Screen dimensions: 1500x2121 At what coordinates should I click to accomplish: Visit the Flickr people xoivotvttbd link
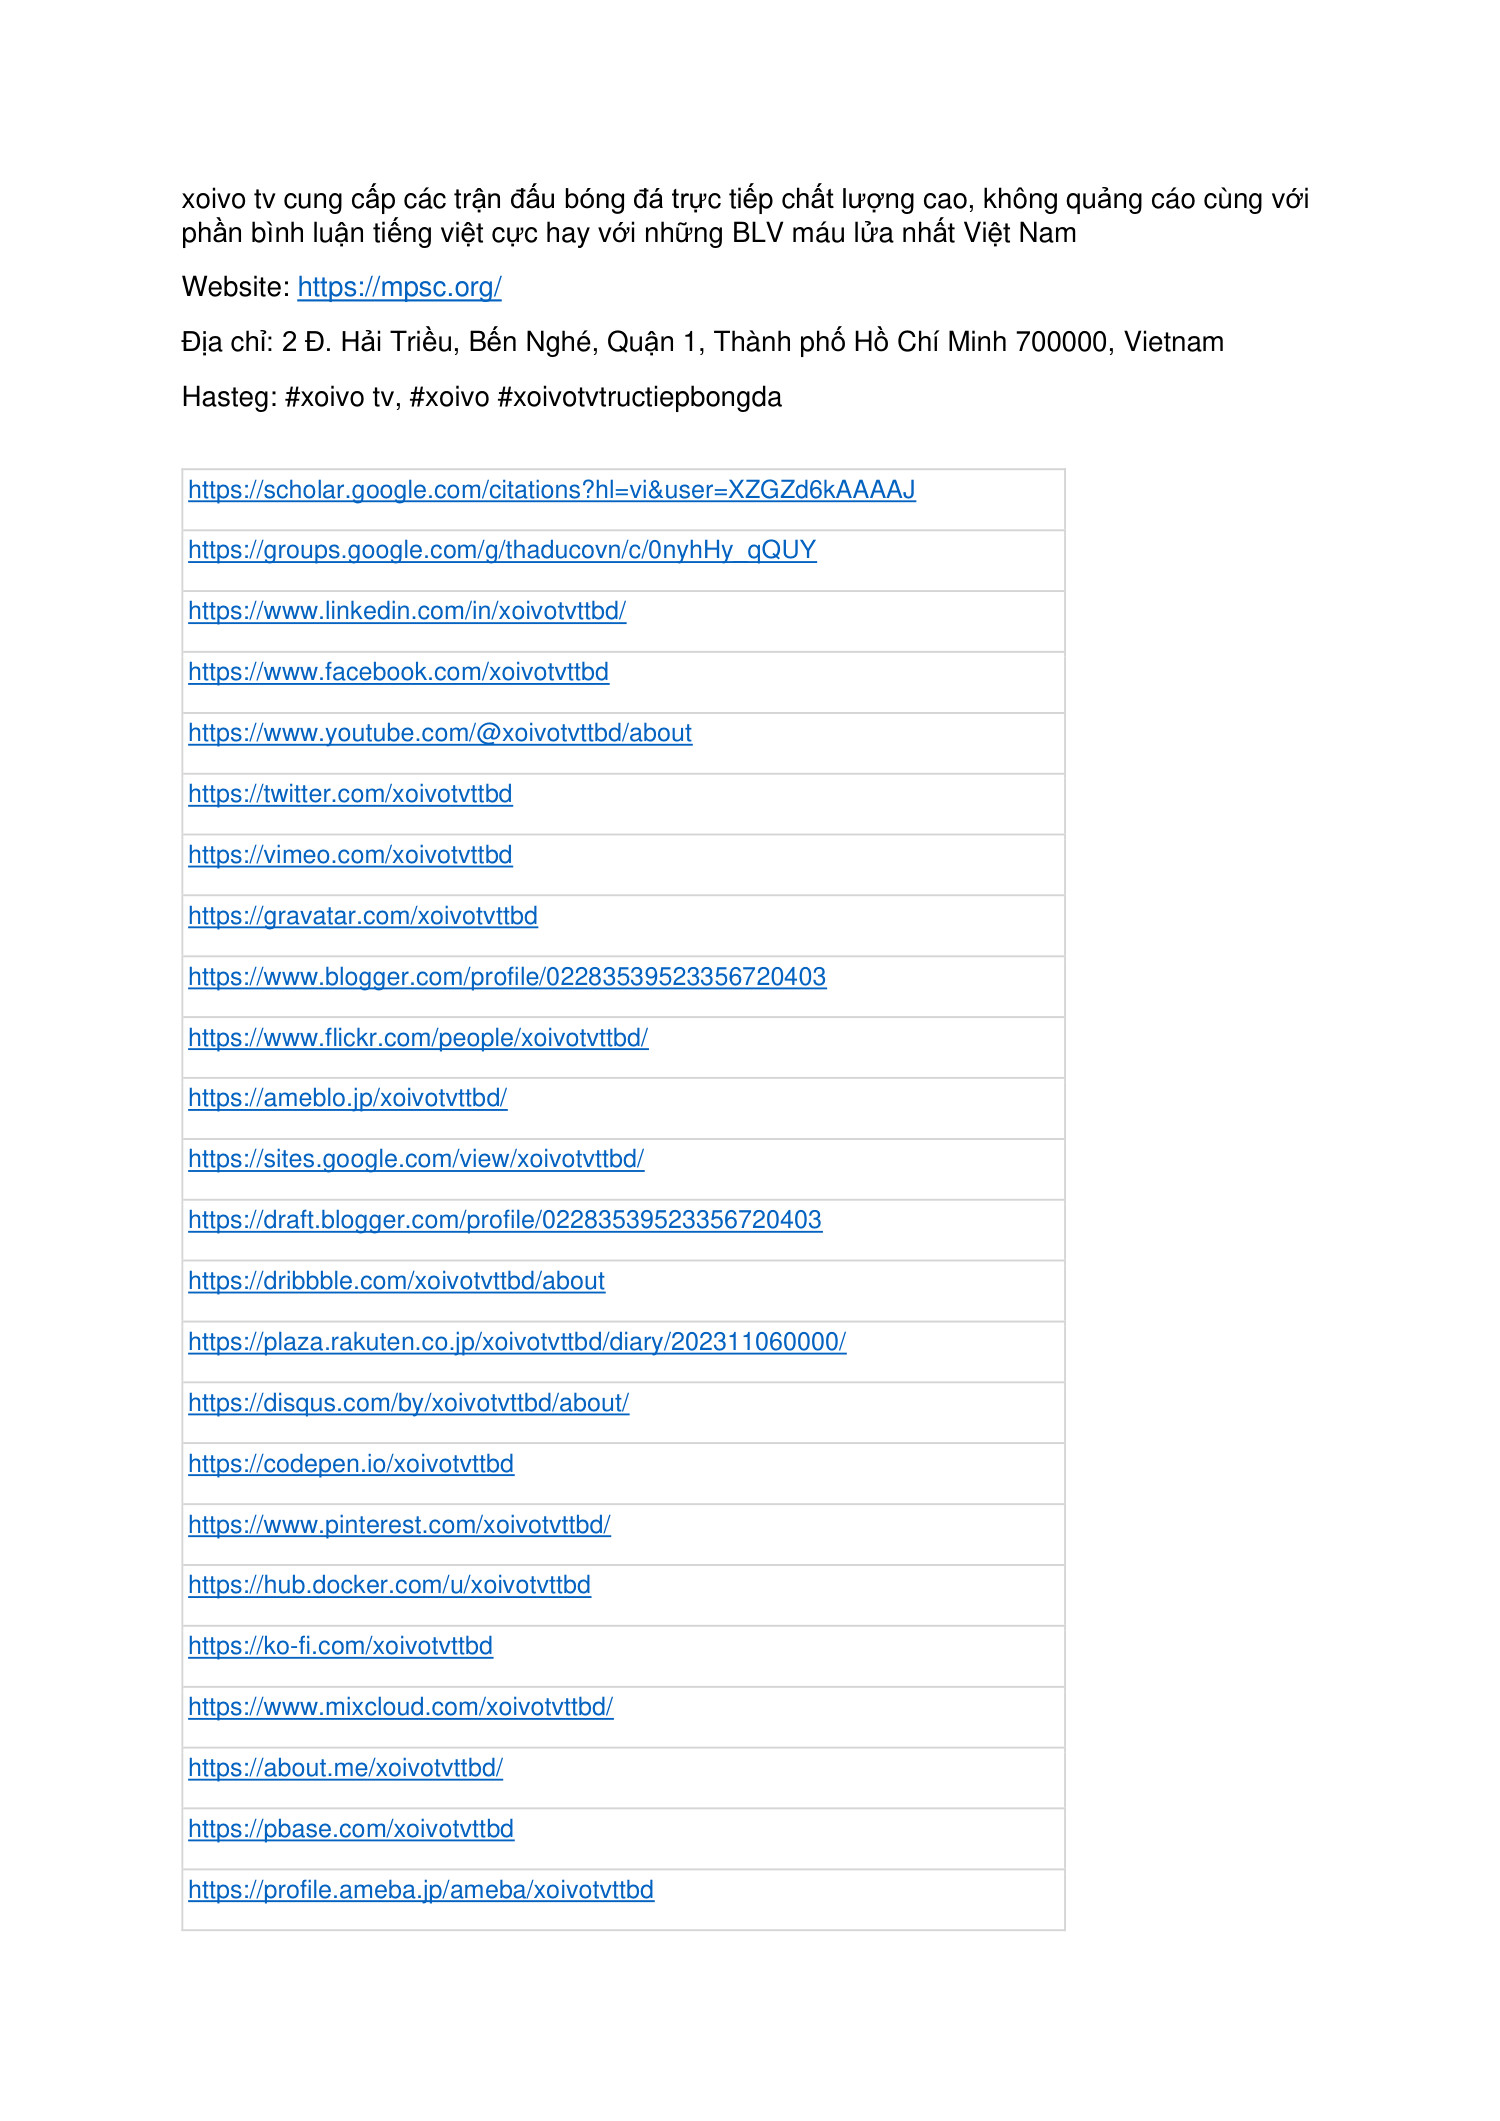pyautogui.click(x=418, y=1038)
